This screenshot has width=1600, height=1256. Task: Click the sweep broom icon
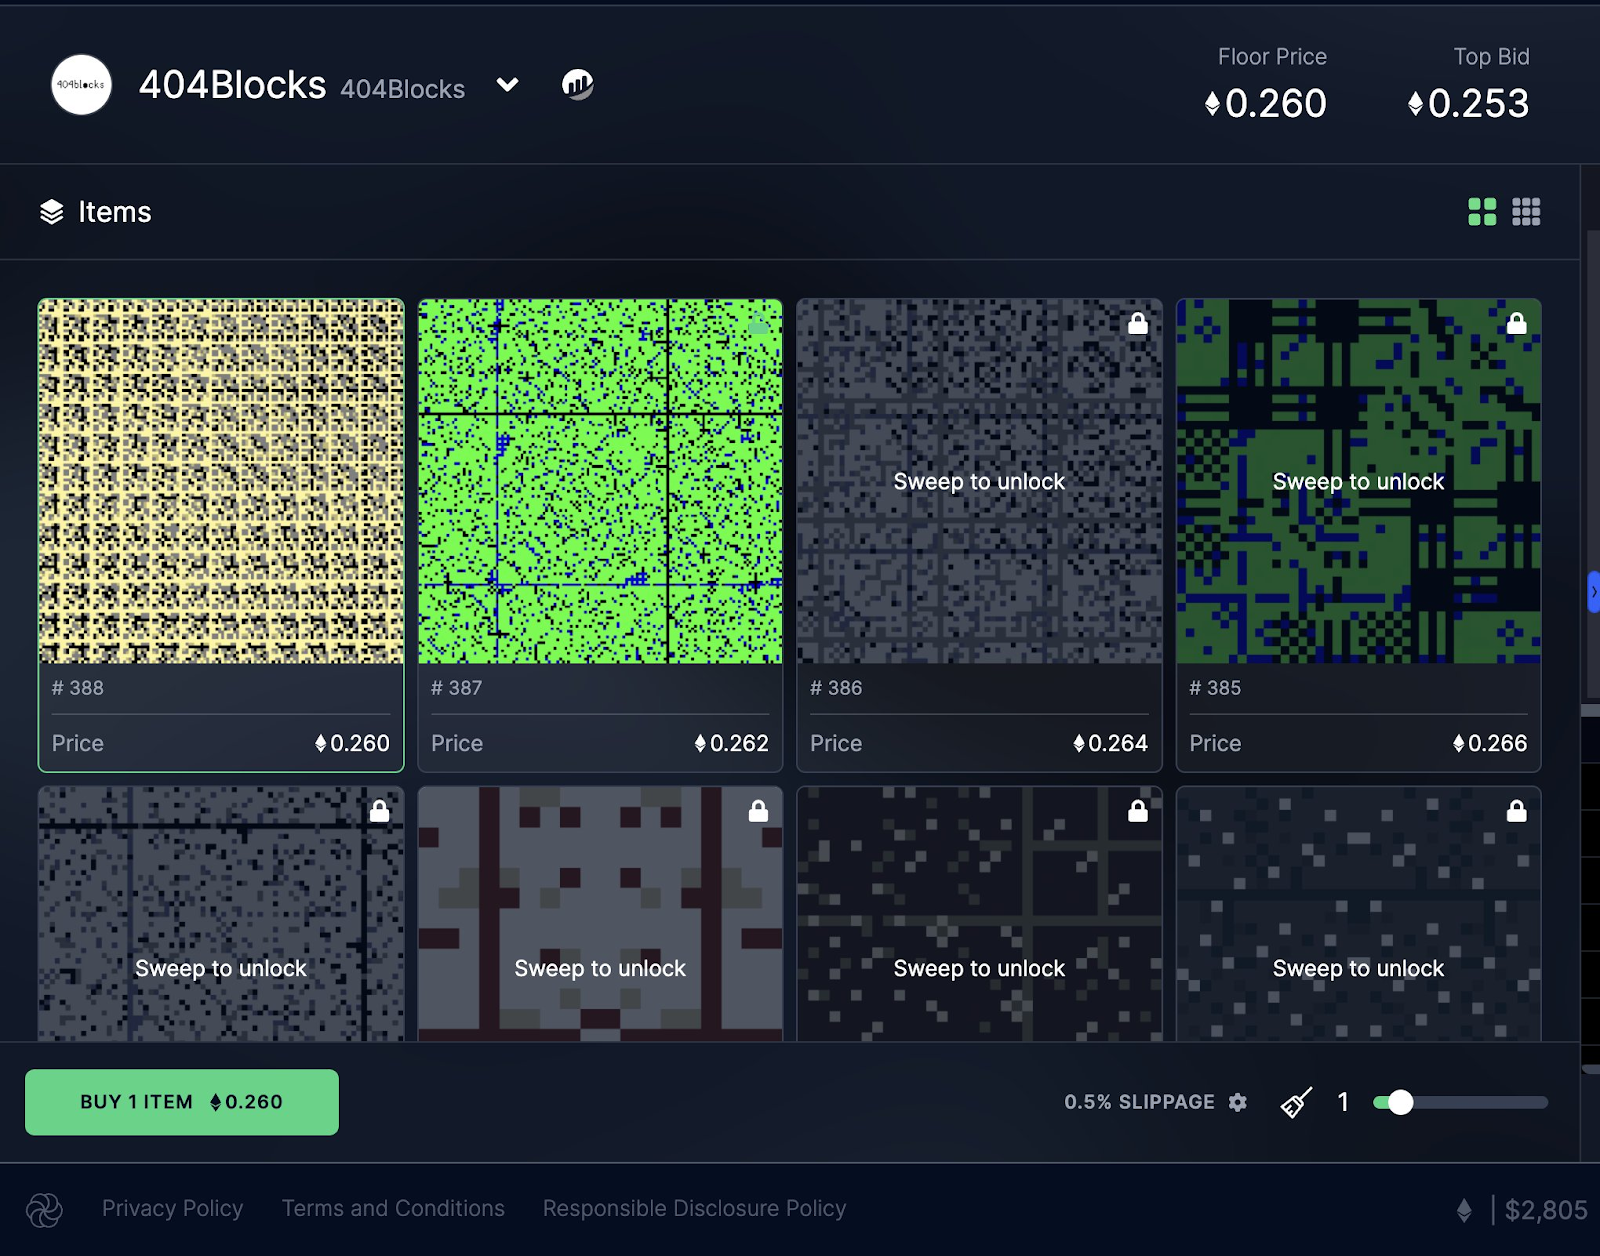(1296, 1102)
